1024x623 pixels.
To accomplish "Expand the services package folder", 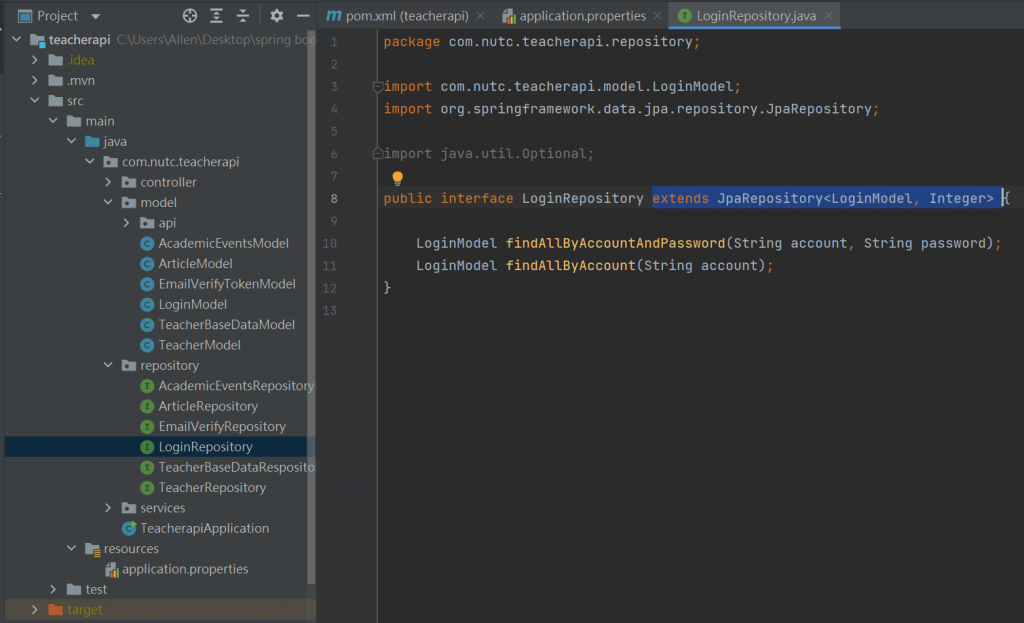I will 108,508.
